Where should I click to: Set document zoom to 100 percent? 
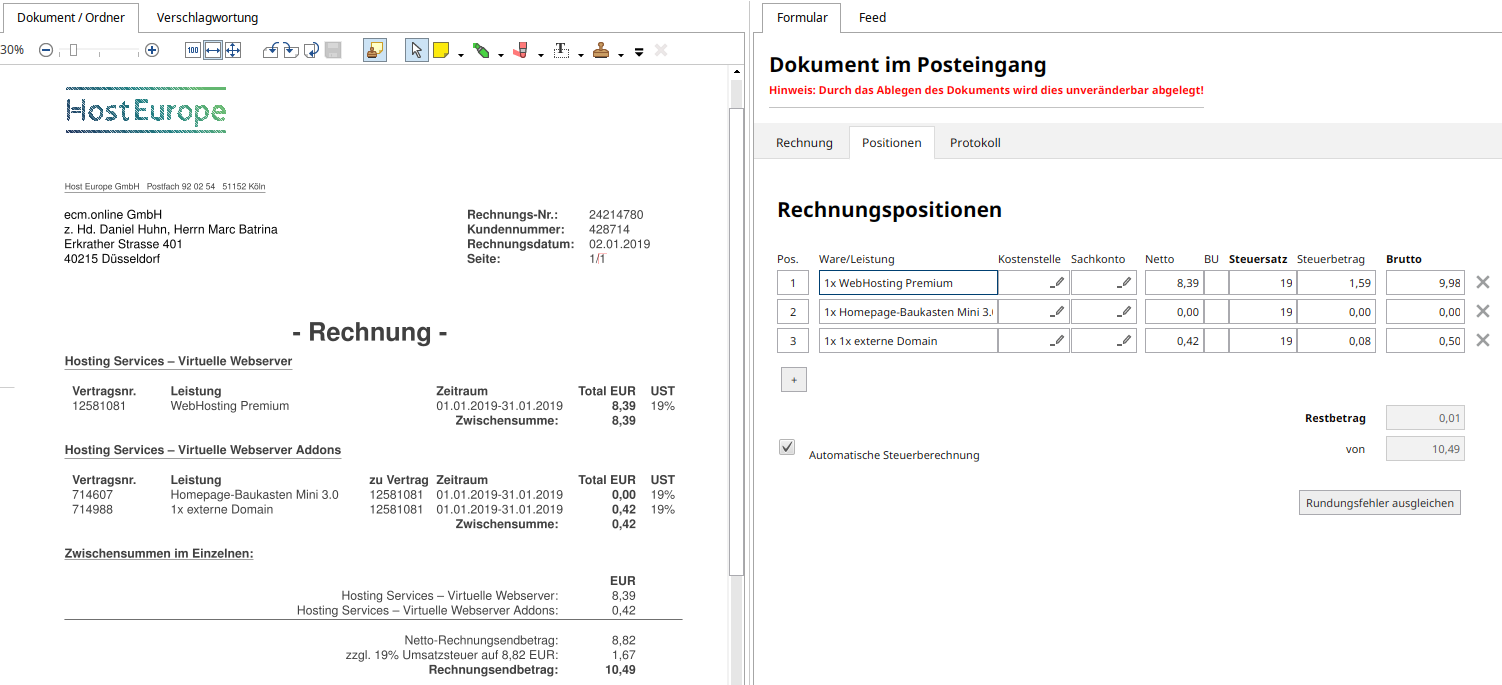point(193,50)
